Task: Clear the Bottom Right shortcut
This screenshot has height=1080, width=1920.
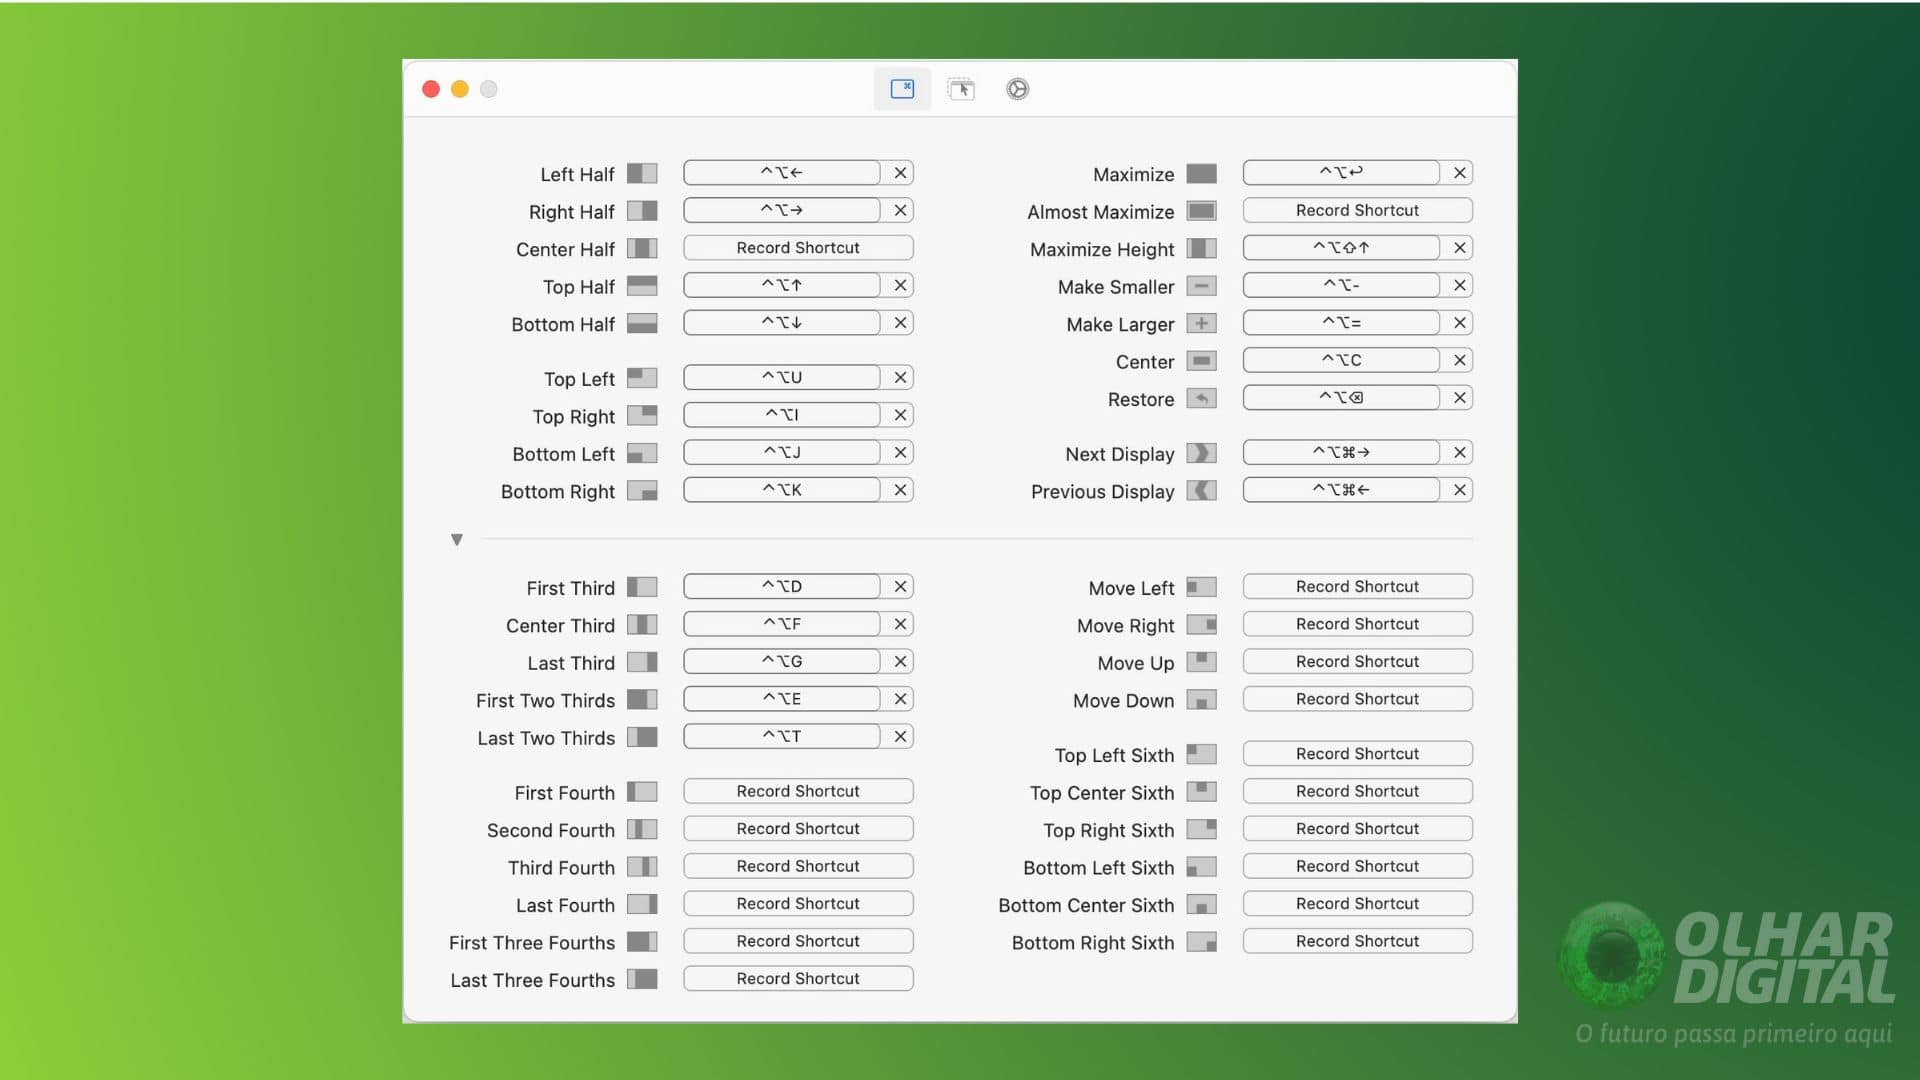Action: [899, 489]
